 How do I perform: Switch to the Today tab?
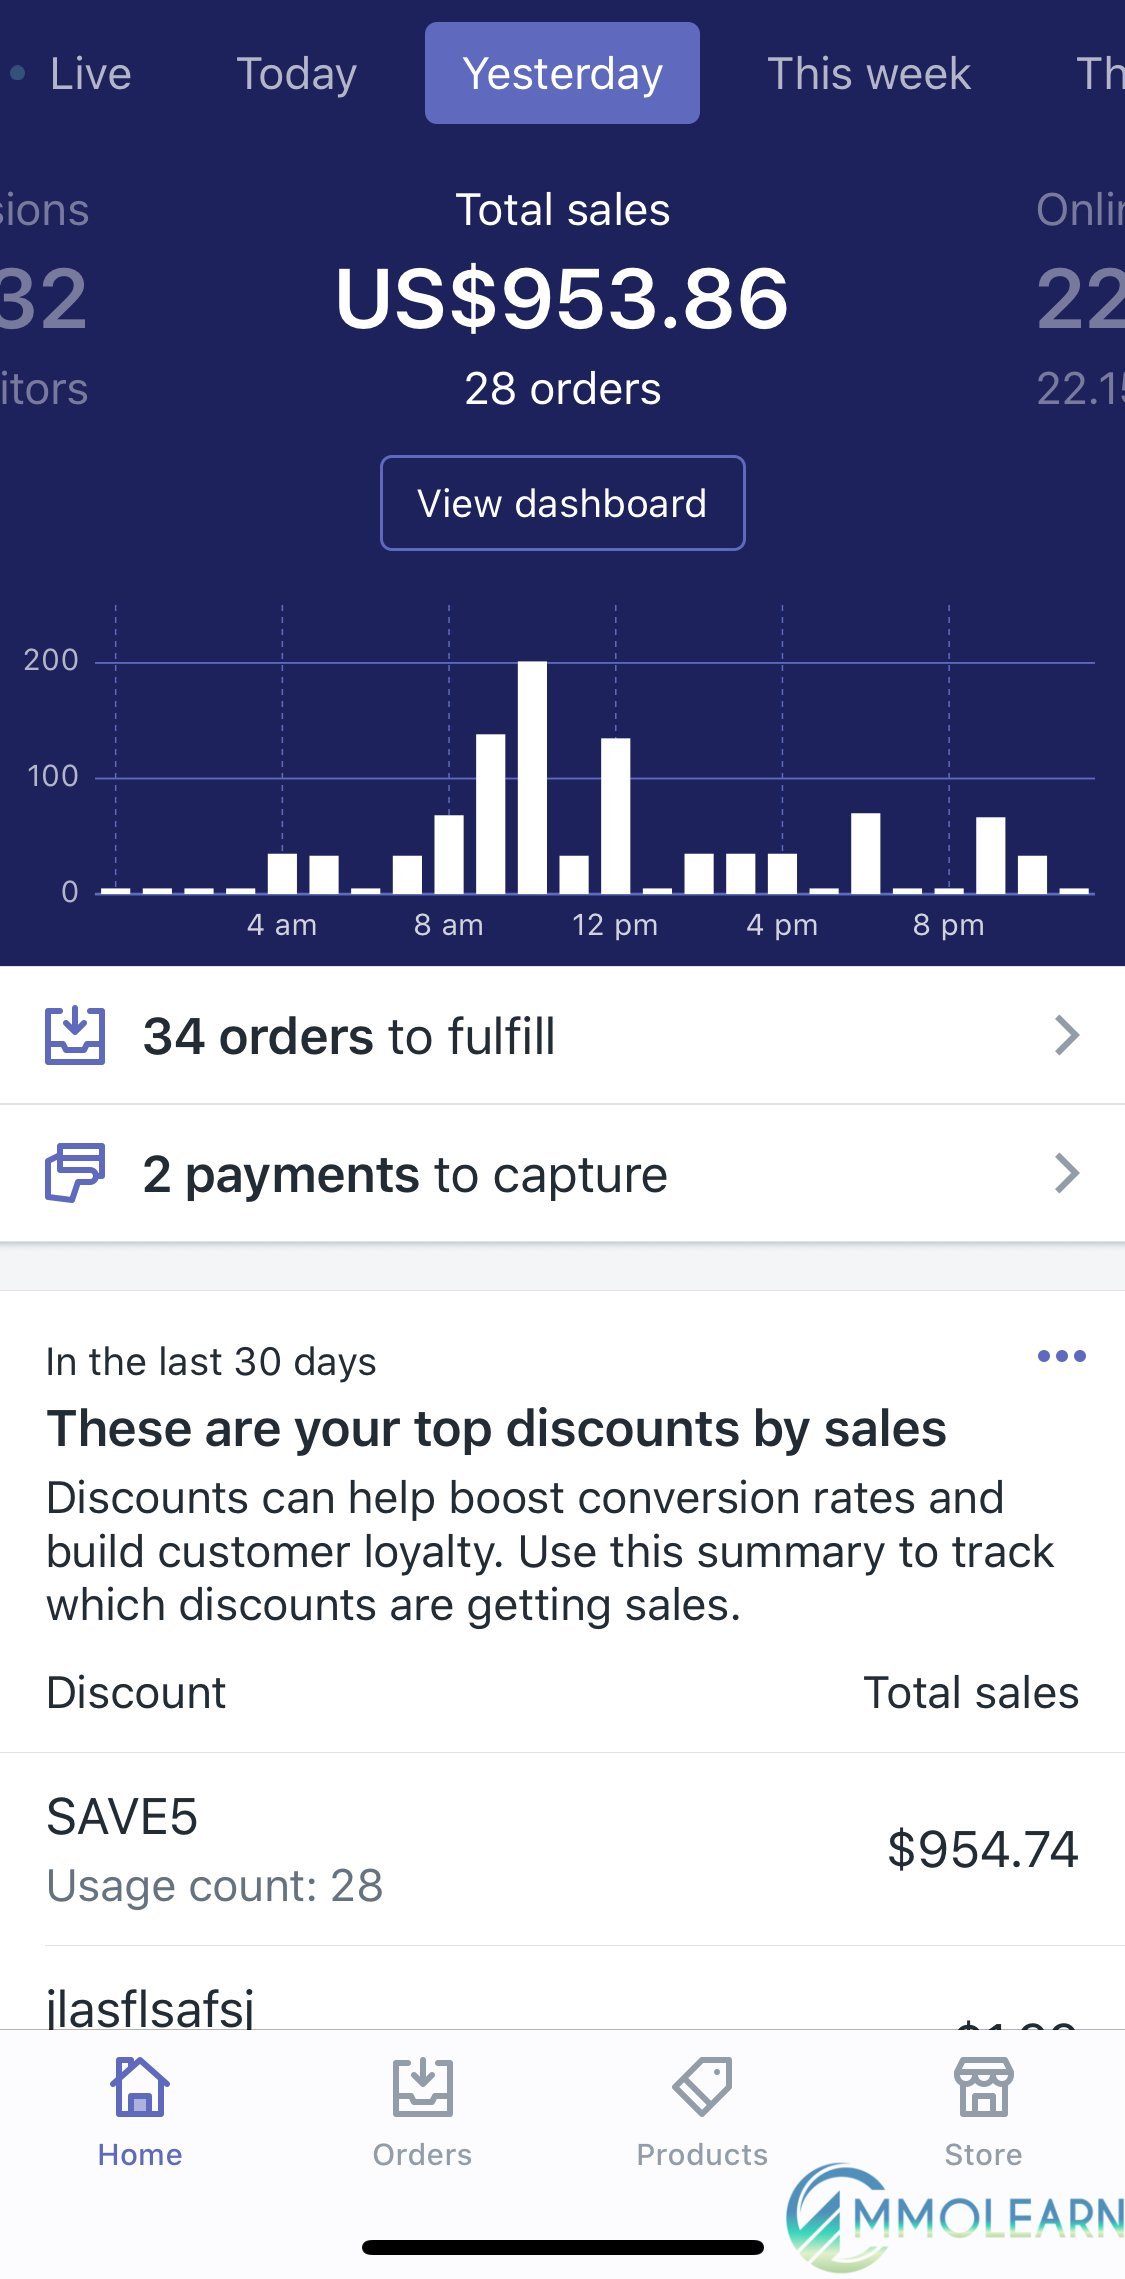pyautogui.click(x=296, y=74)
